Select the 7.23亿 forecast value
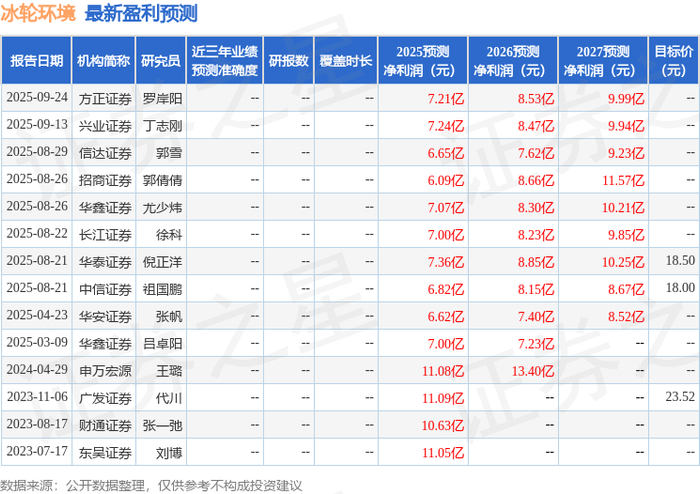Screen dimensions: 700x494 pyautogui.click(x=536, y=344)
